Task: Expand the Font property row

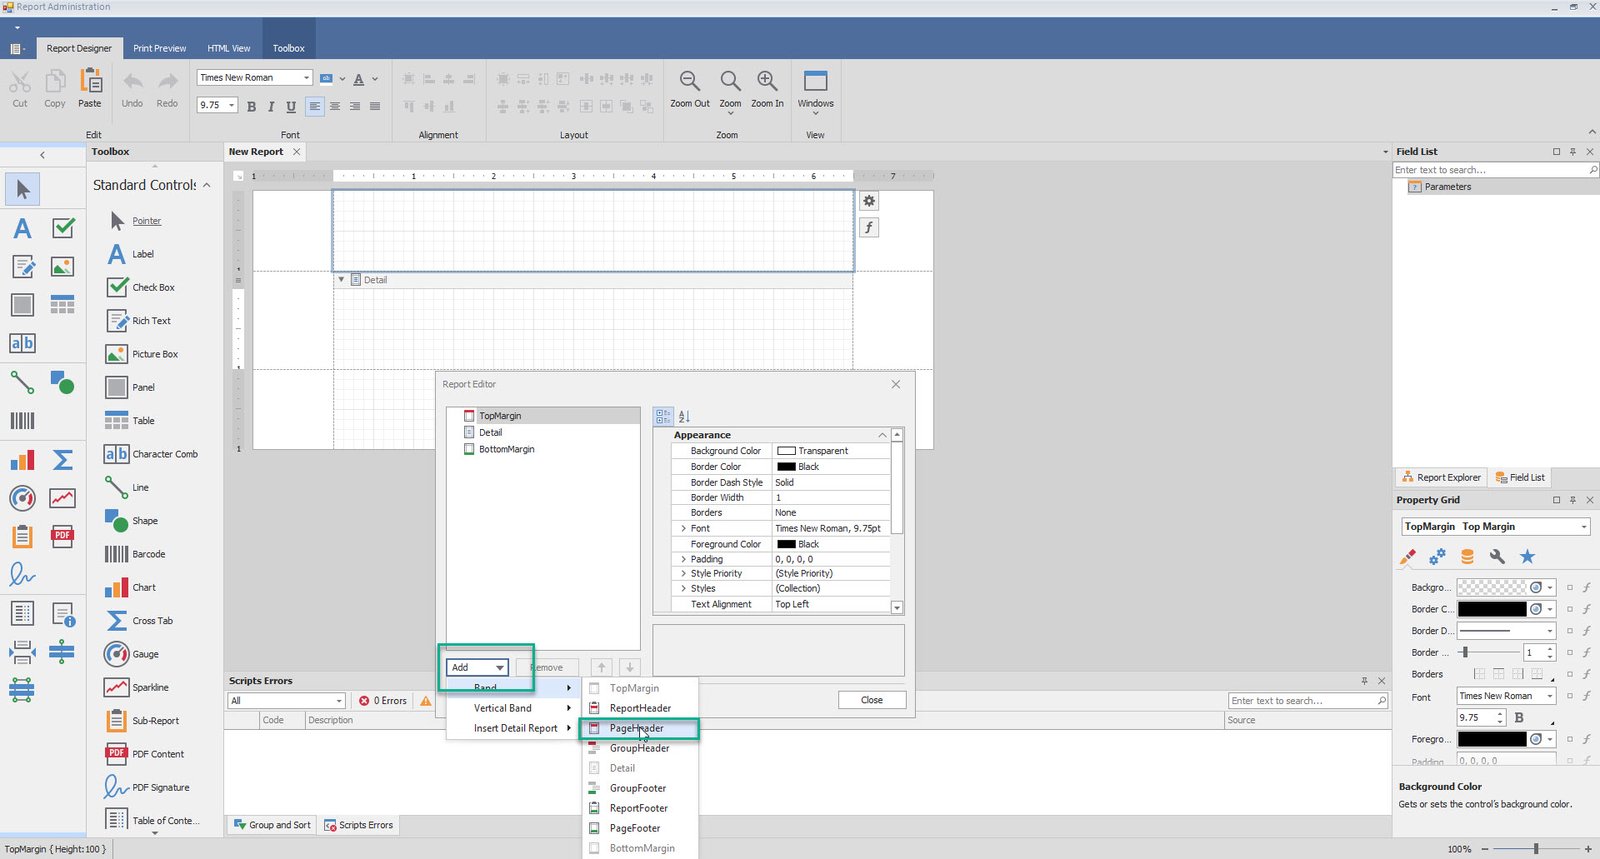Action: (x=683, y=528)
